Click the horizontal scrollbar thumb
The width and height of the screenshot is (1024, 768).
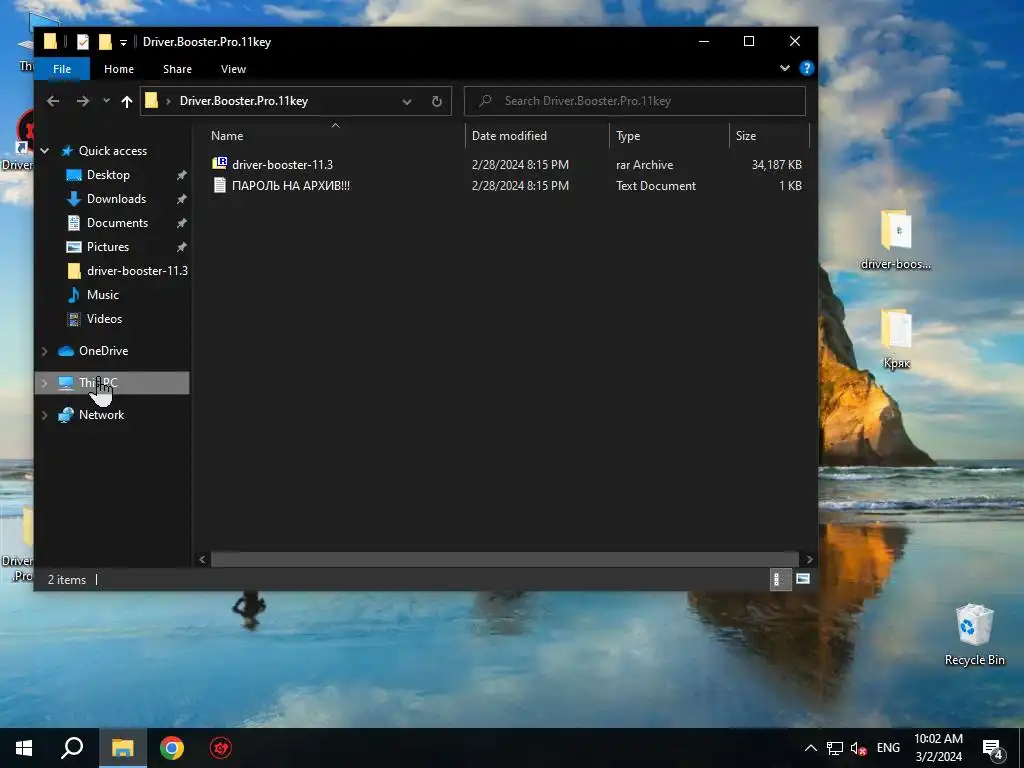[504, 559]
